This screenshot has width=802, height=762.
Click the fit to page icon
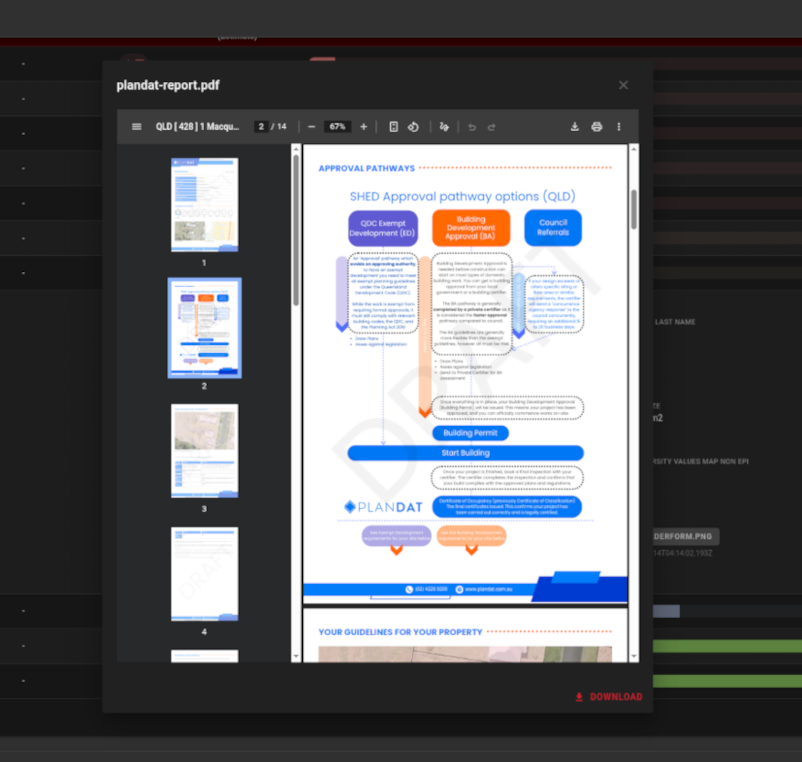coord(393,126)
